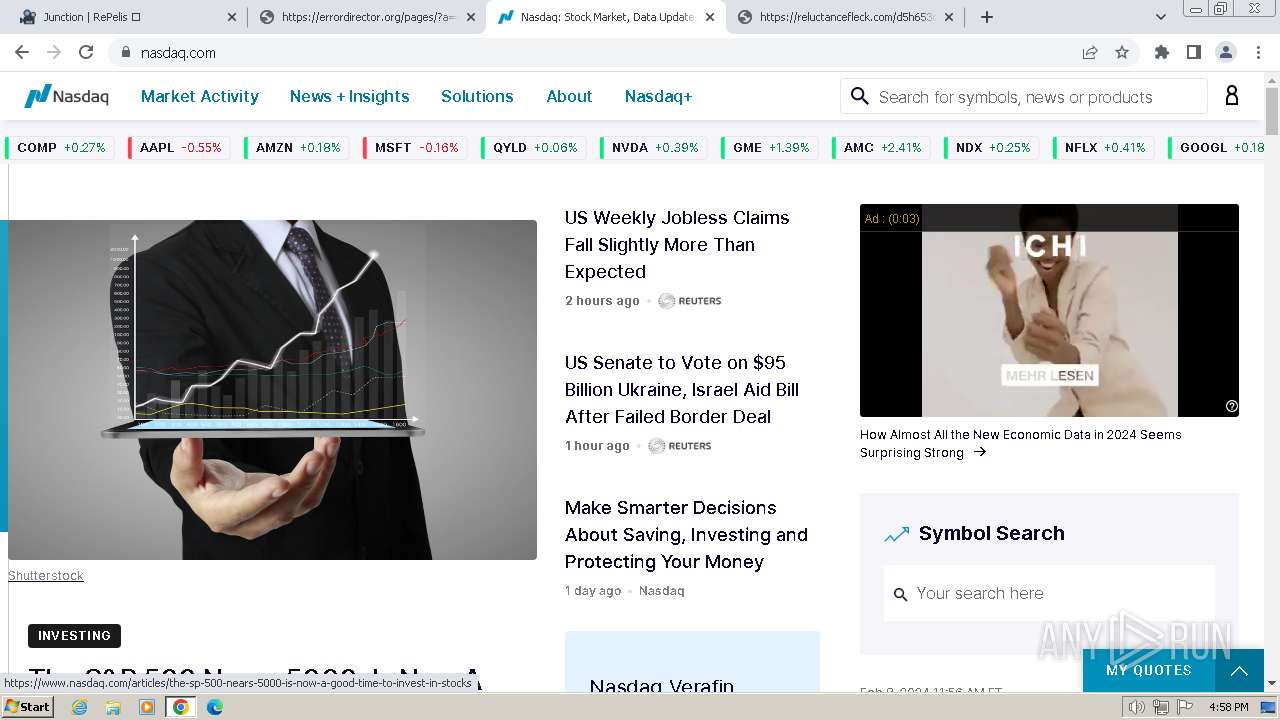
Task: Click the Shutterstock image credit link
Action: (x=46, y=575)
